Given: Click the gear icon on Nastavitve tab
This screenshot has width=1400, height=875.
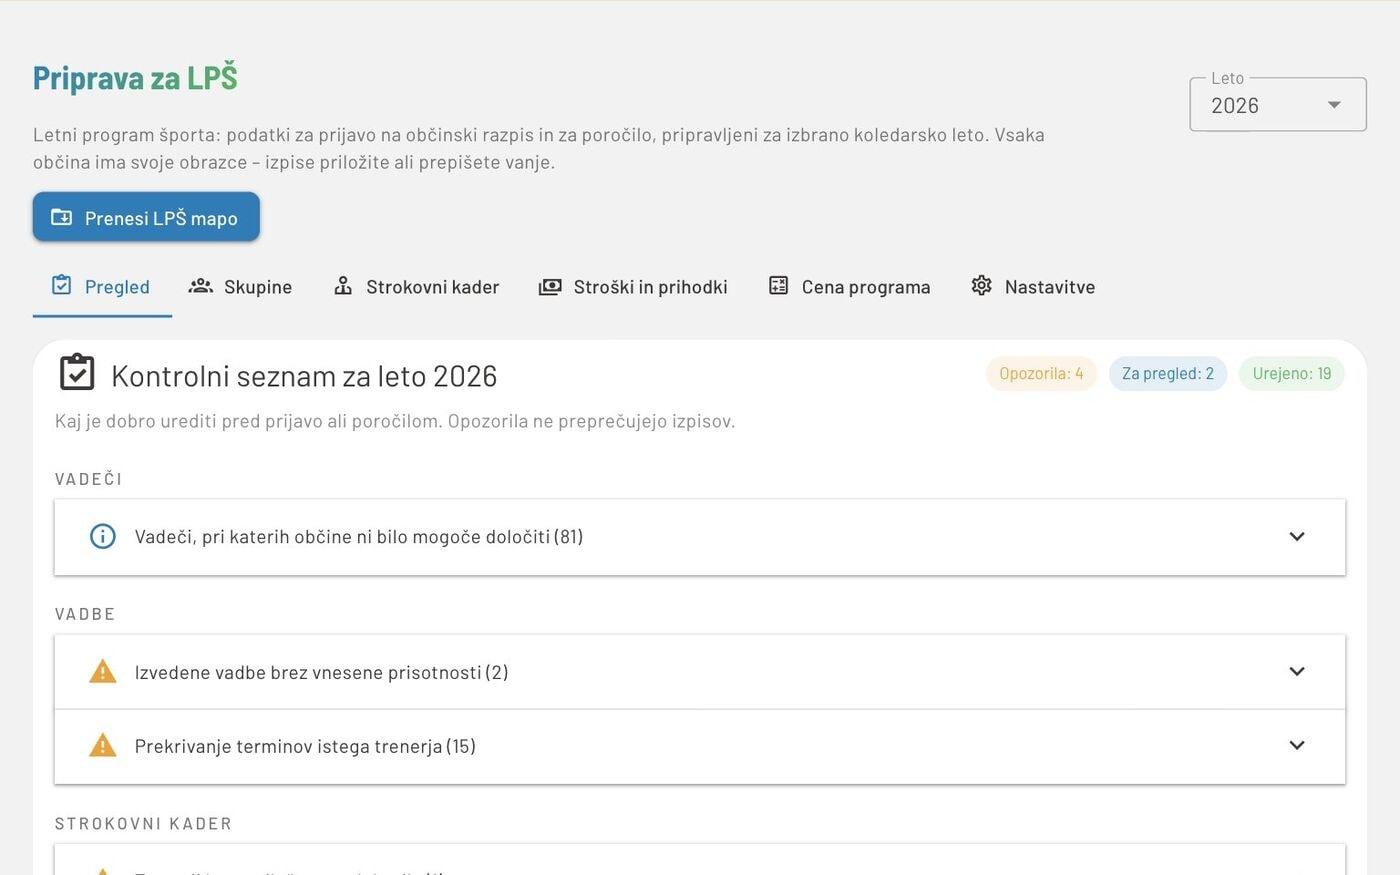Looking at the screenshot, I should pyautogui.click(x=982, y=286).
